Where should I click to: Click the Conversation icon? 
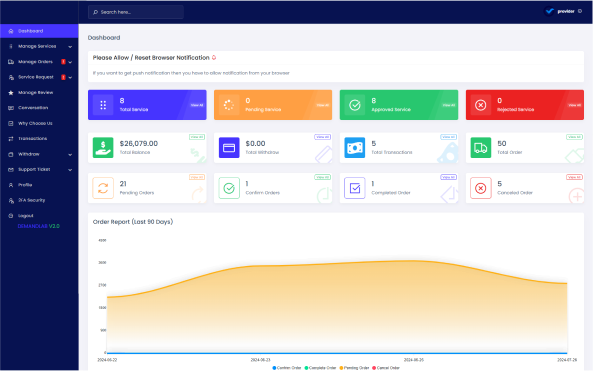(11, 108)
